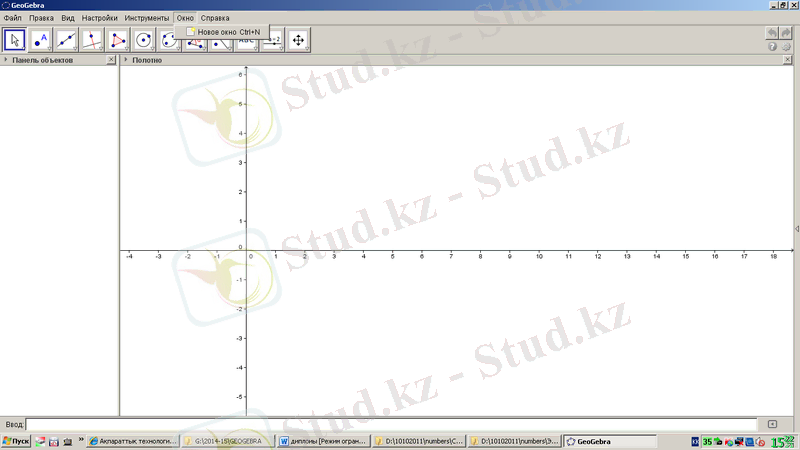800x450 pixels.
Task: Expand quick launch chevron on taskbar
Action: click(x=81, y=439)
